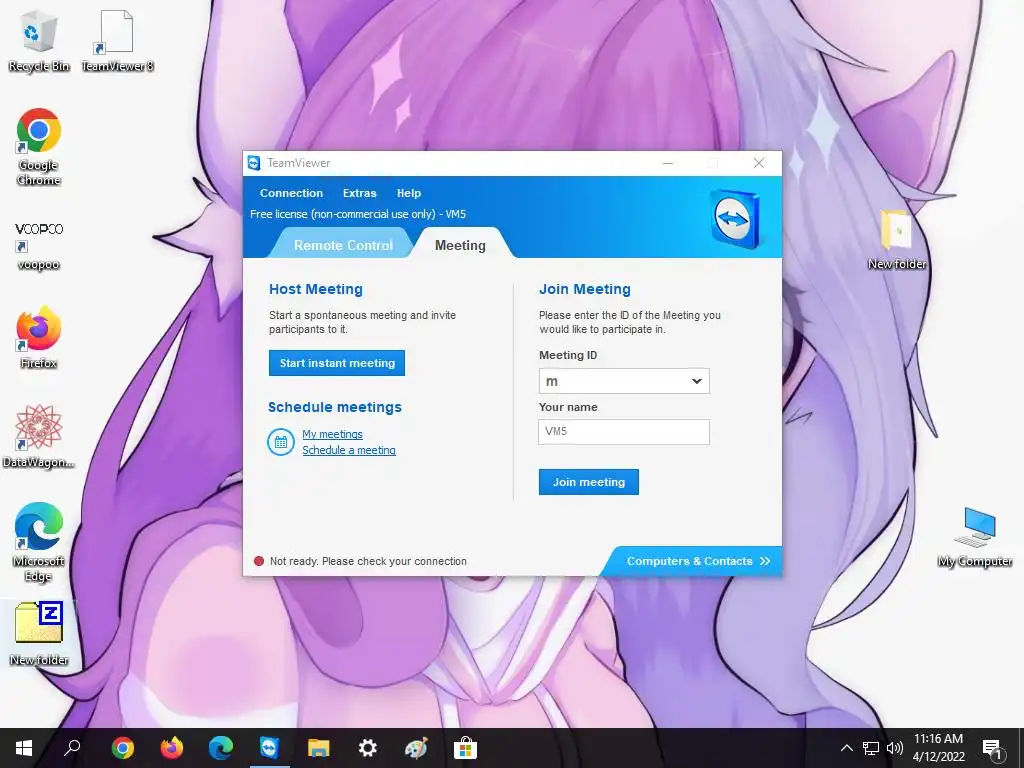The width and height of the screenshot is (1024, 768).
Task: Launch Edge from the taskbar
Action: coord(221,748)
